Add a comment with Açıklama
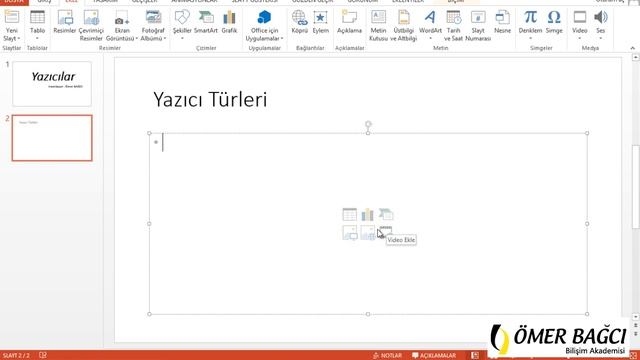This screenshot has width=640, height=360. [349, 22]
